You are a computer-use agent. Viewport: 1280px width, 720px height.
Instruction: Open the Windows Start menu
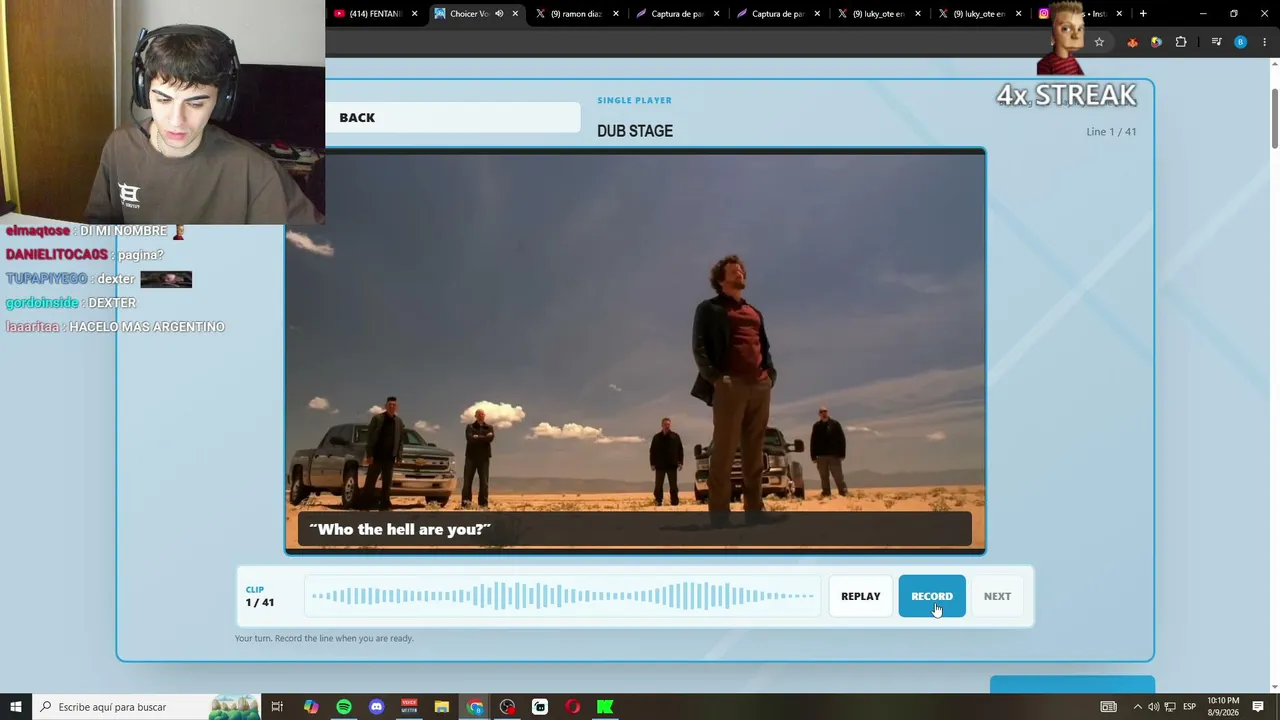pos(16,707)
